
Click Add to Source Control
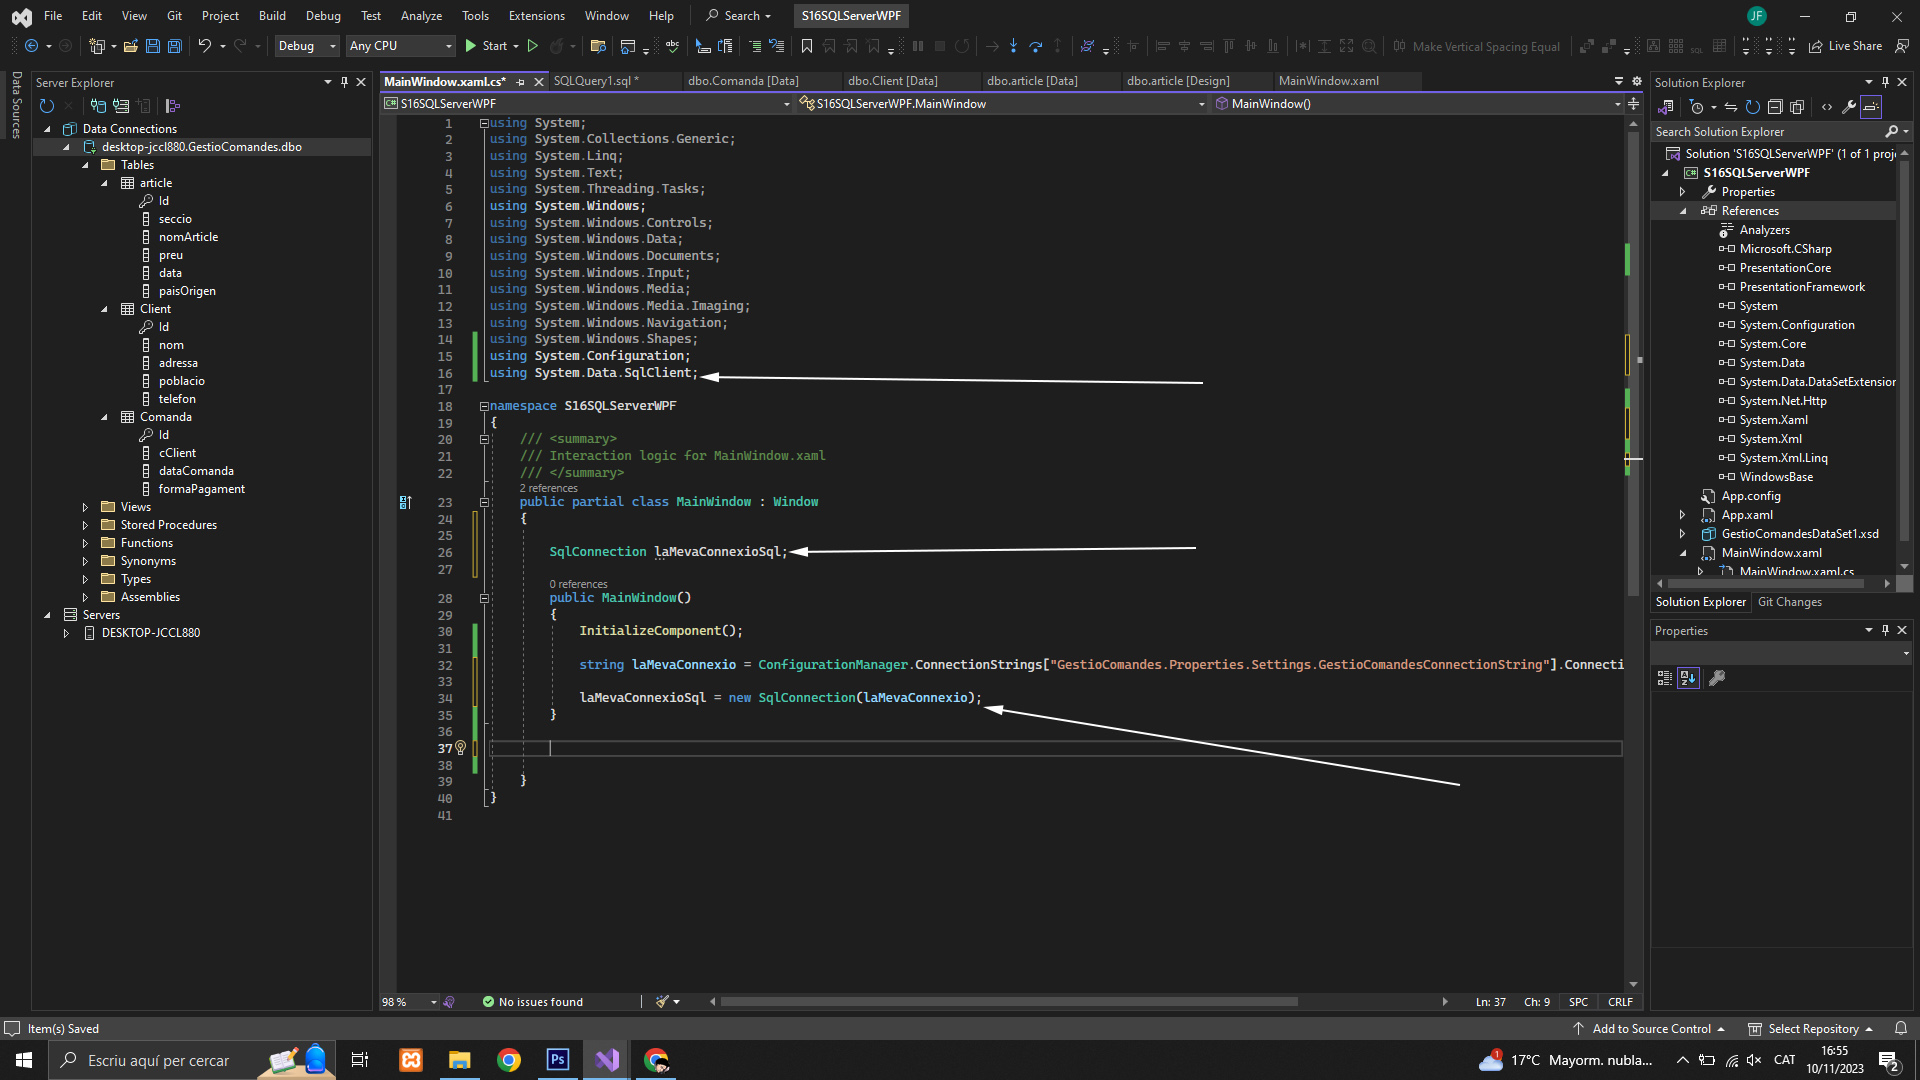pos(1650,1029)
